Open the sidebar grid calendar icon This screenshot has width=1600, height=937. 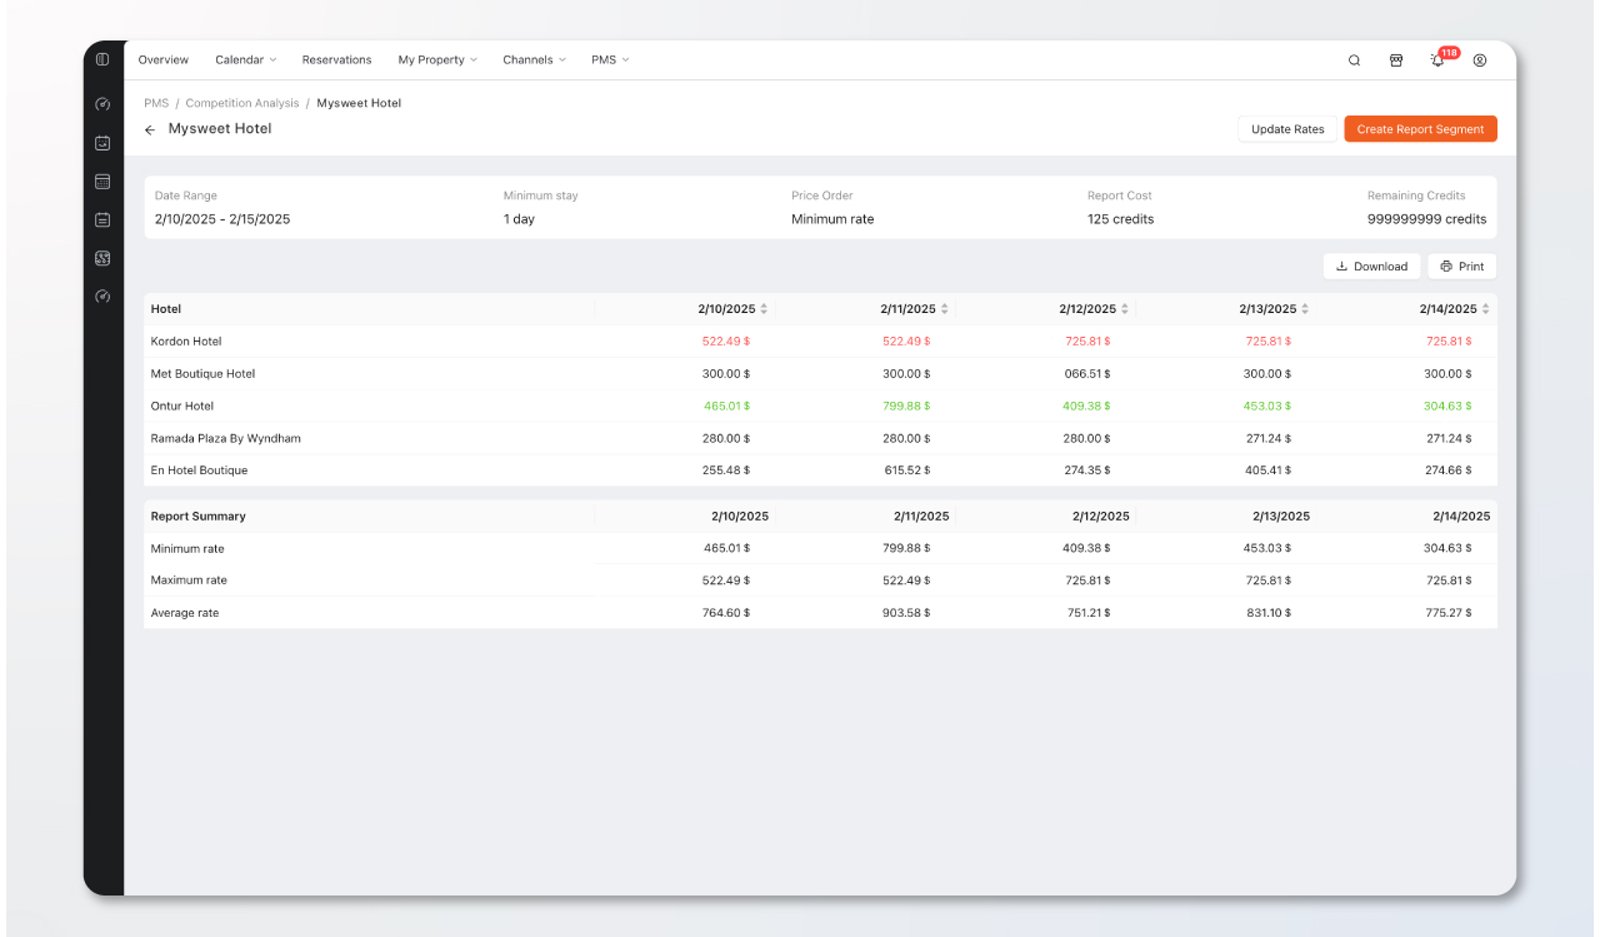[102, 181]
